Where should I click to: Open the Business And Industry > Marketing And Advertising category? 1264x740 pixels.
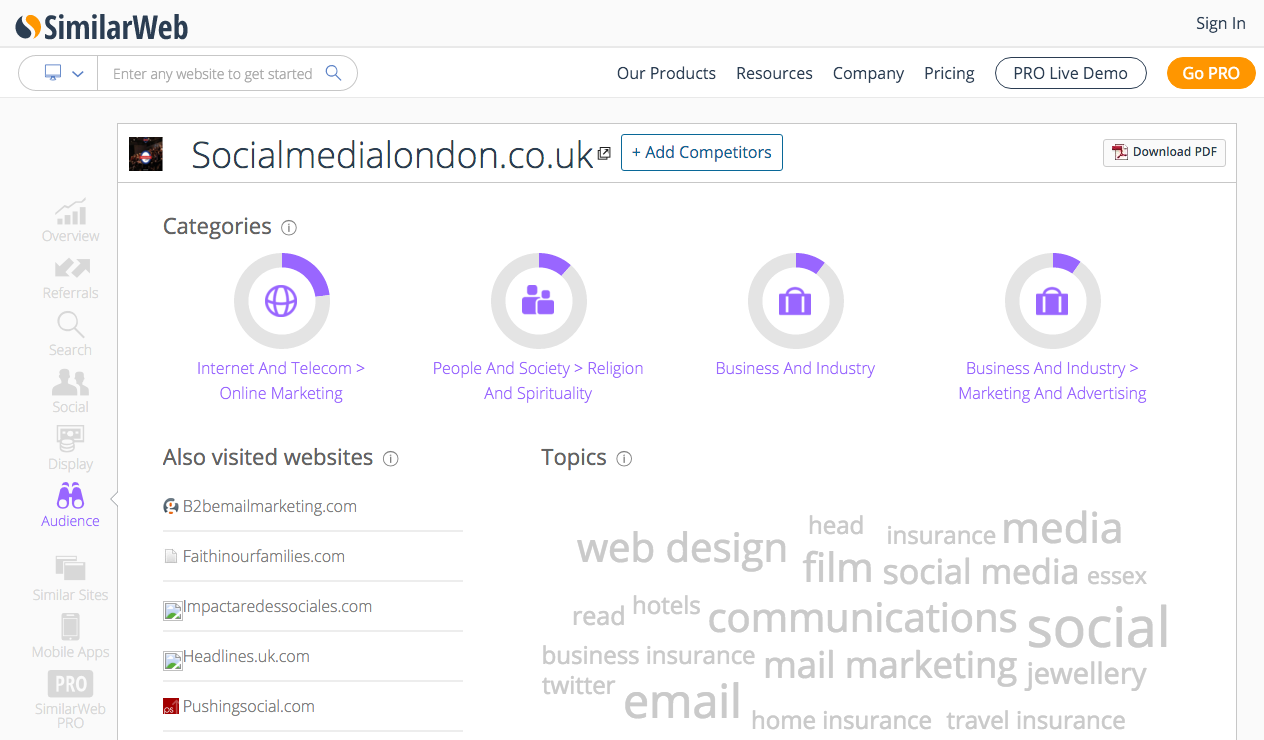point(1052,381)
